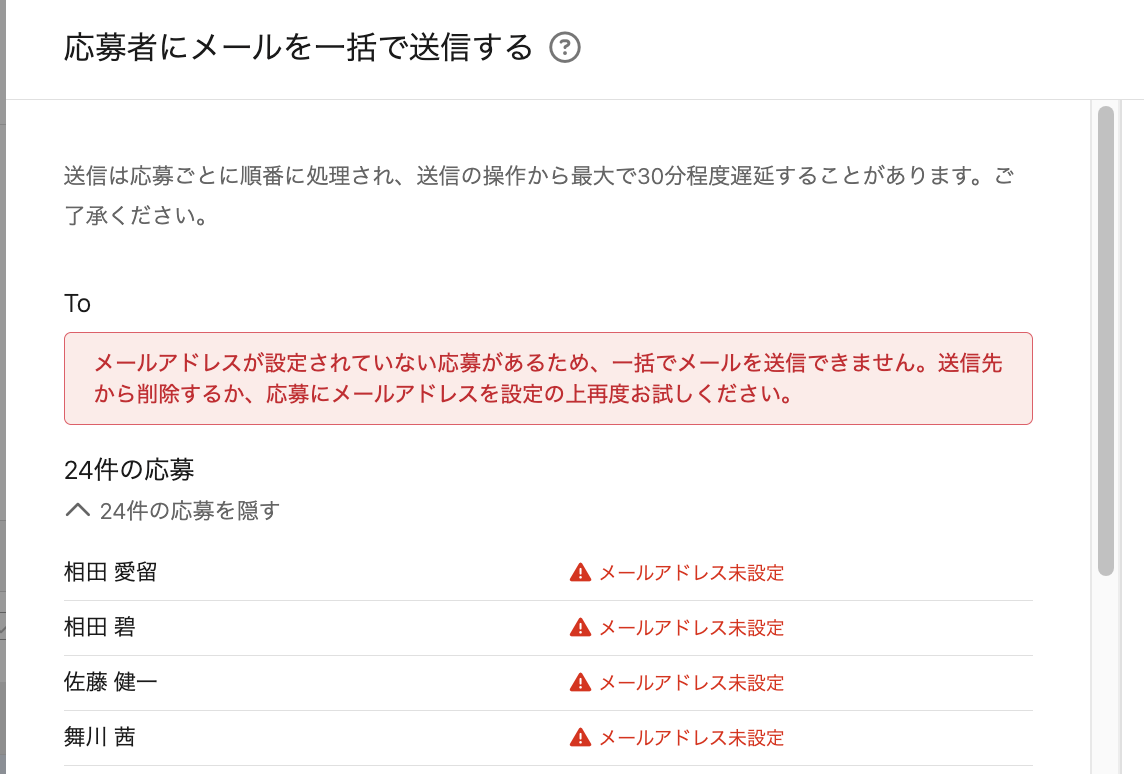Click メールアドレス未設定 label for 相田 愛留
Viewport: 1144px width, 774px height.
pos(692,573)
